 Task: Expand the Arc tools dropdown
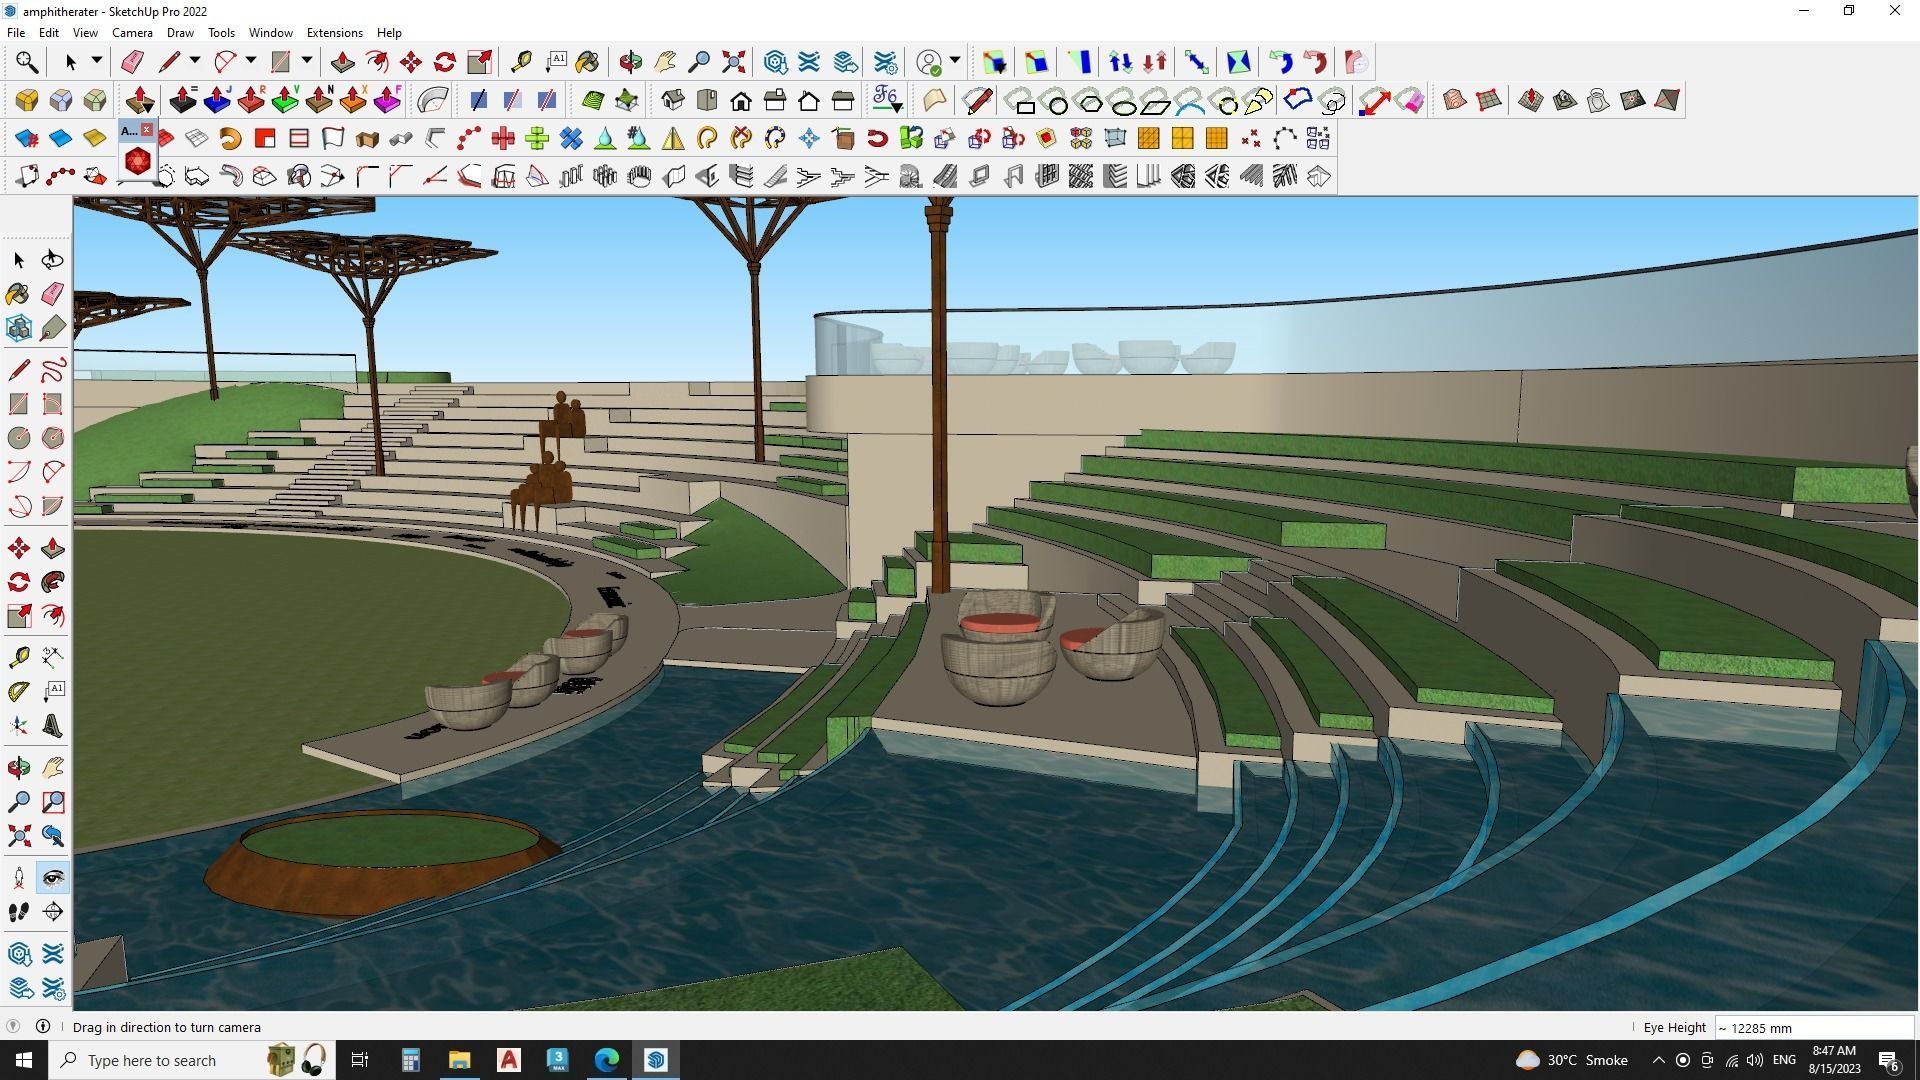(x=248, y=61)
